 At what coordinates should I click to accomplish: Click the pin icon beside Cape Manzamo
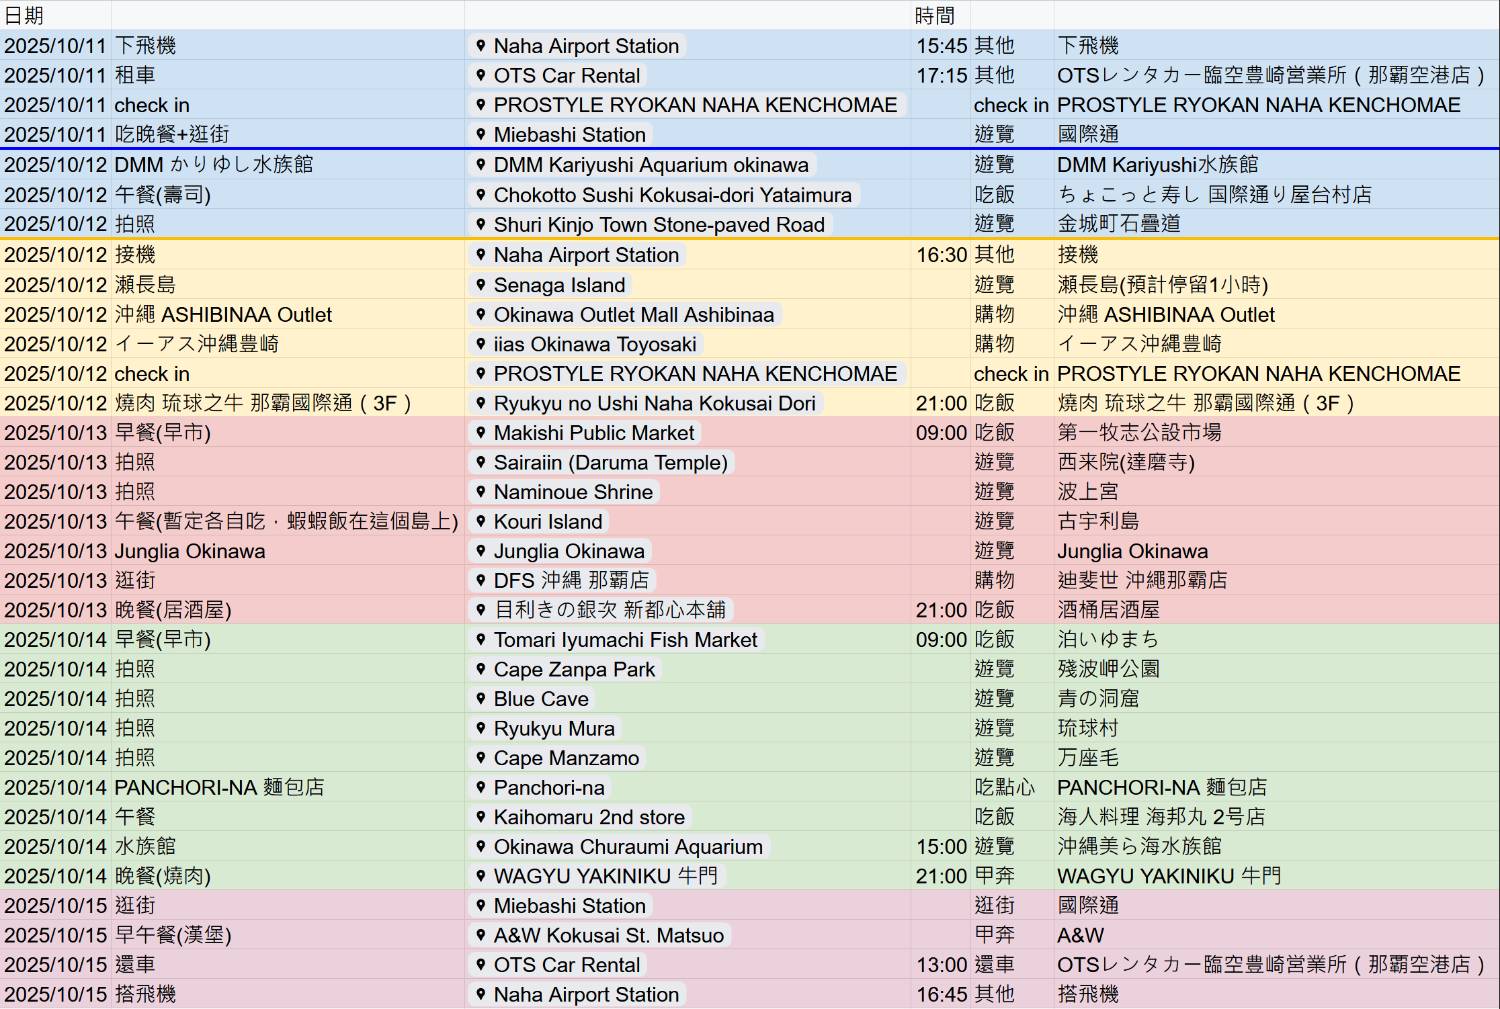pyautogui.click(x=481, y=757)
